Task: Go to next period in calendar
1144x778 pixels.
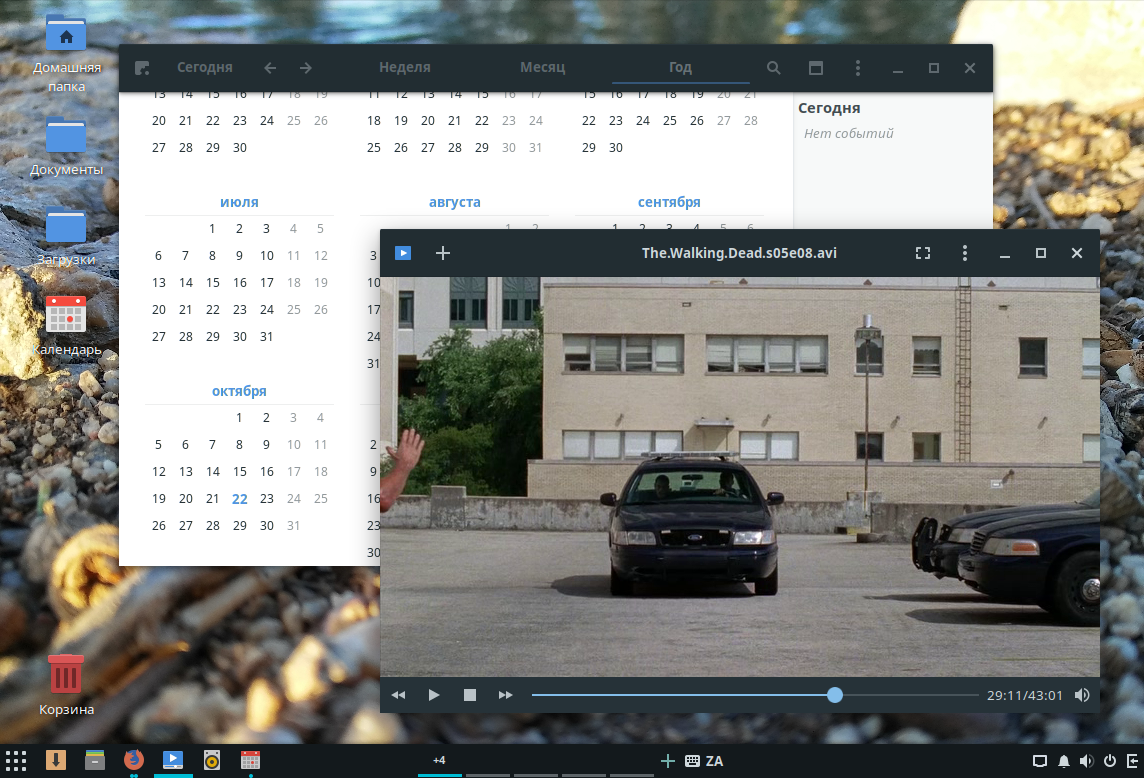Action: click(x=306, y=68)
